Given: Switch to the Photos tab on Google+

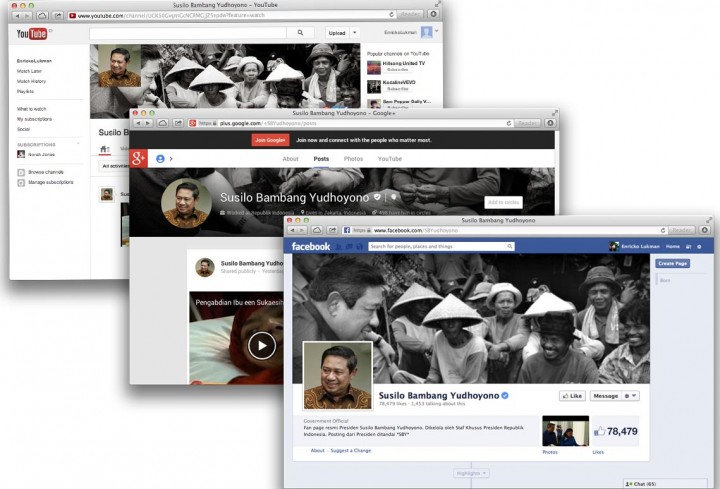Looking at the screenshot, I should point(353,159).
